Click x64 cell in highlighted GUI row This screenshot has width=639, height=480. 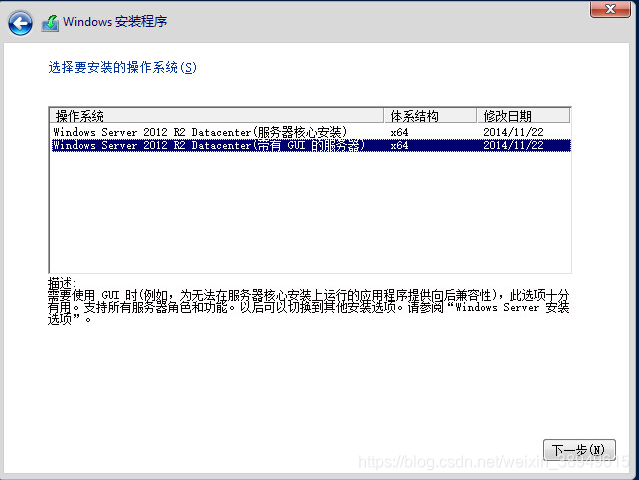point(399,146)
